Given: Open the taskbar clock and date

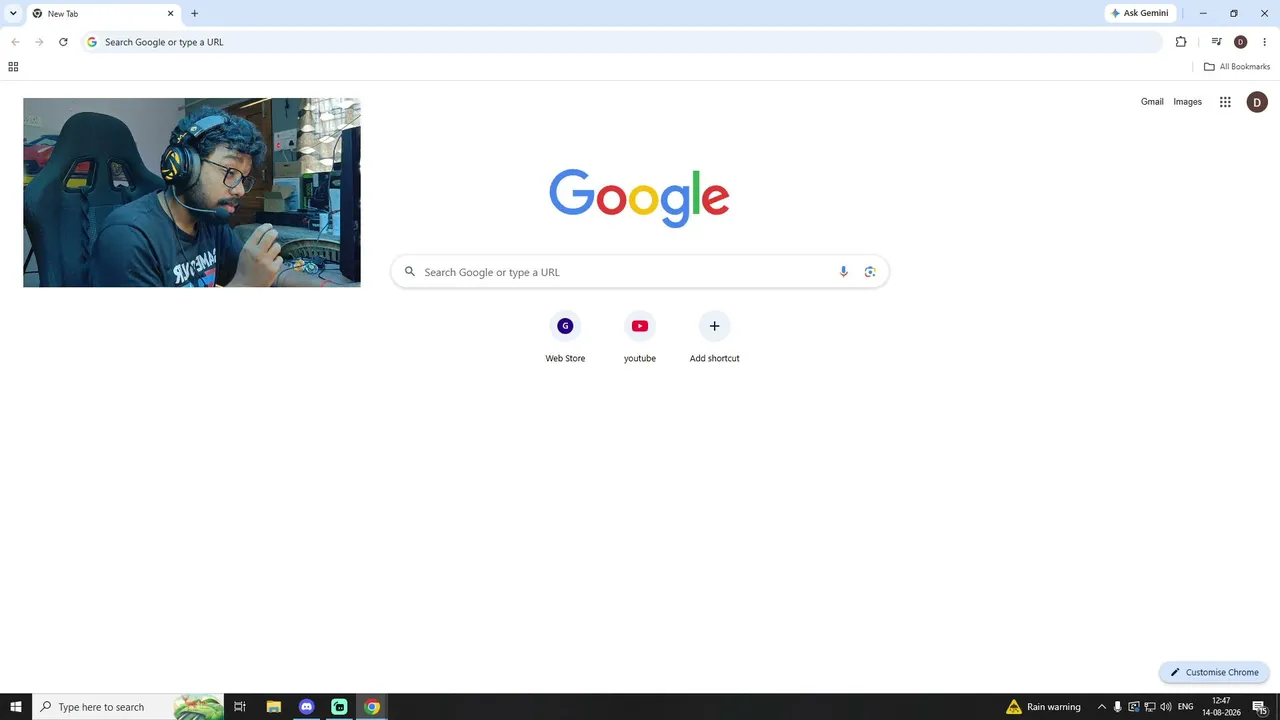Looking at the screenshot, I should click(x=1221, y=707).
